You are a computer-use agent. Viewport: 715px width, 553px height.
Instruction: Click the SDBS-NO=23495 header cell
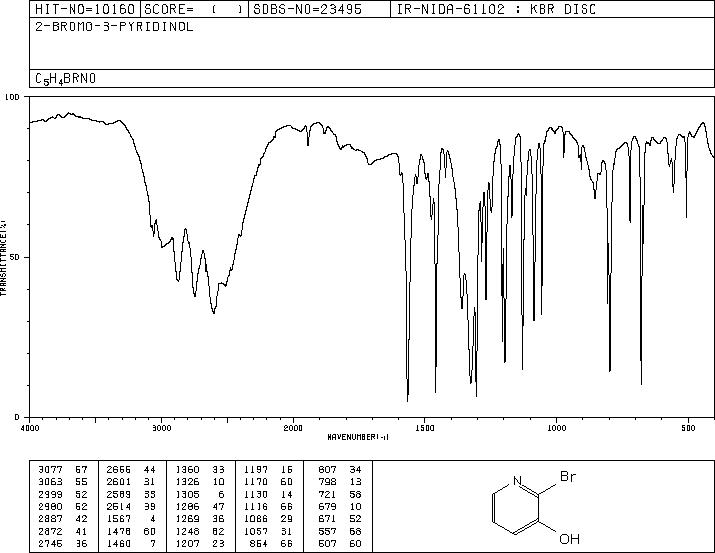(x=319, y=9)
